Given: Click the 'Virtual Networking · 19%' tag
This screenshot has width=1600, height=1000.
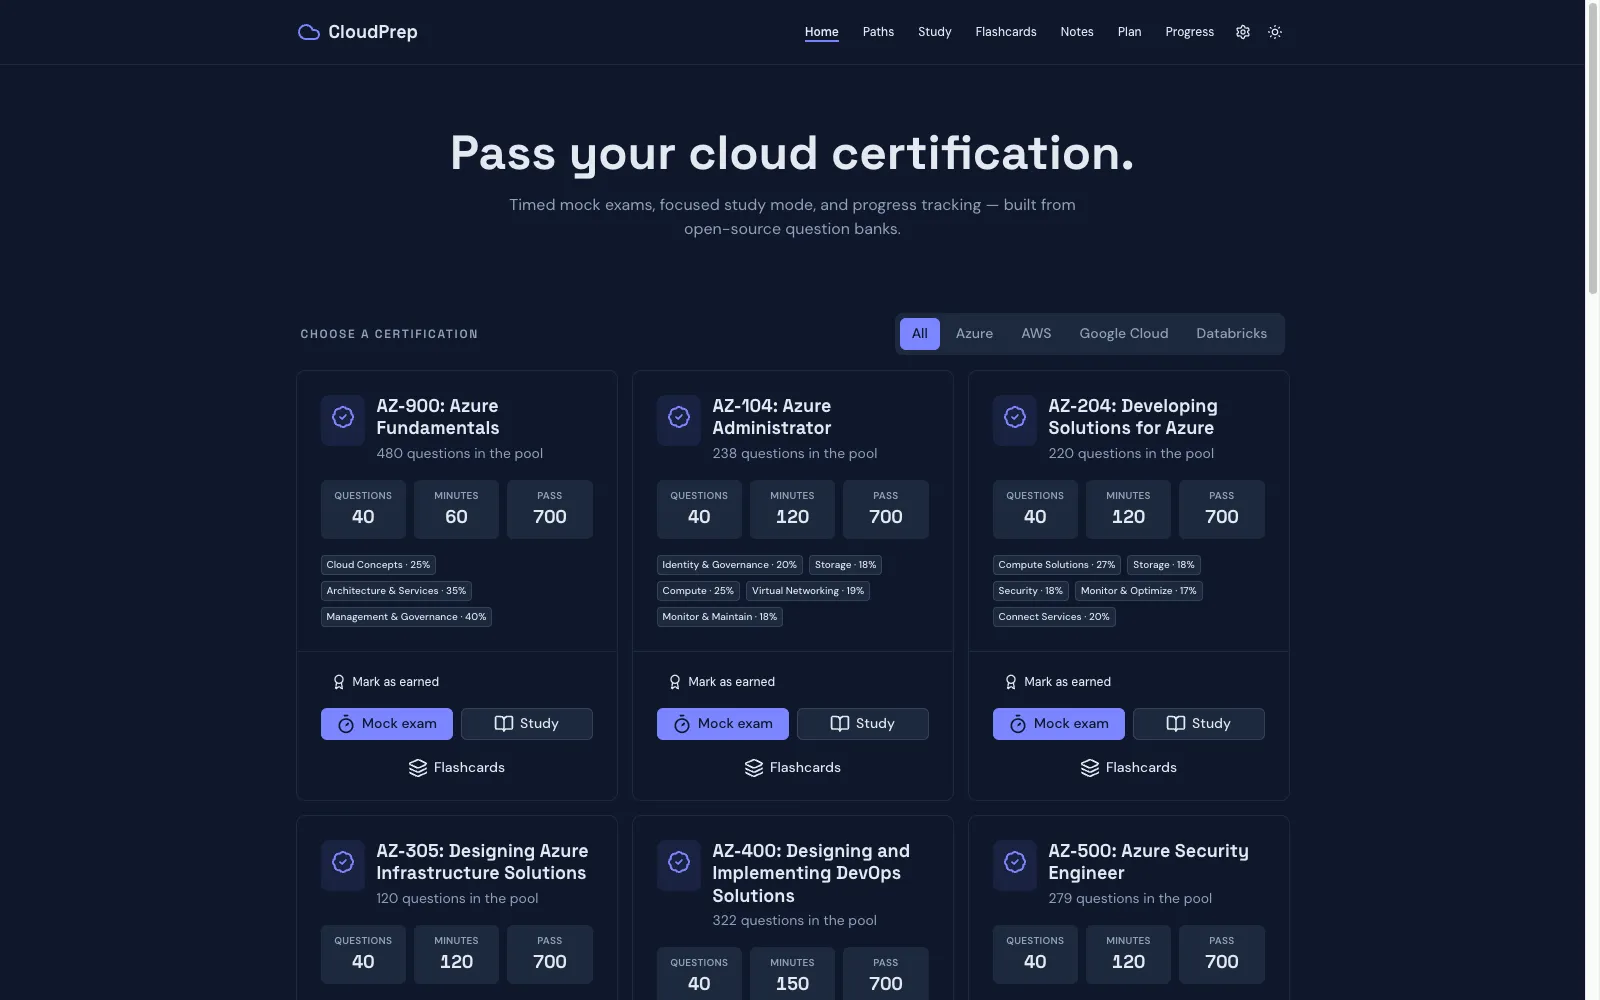Looking at the screenshot, I should (808, 591).
